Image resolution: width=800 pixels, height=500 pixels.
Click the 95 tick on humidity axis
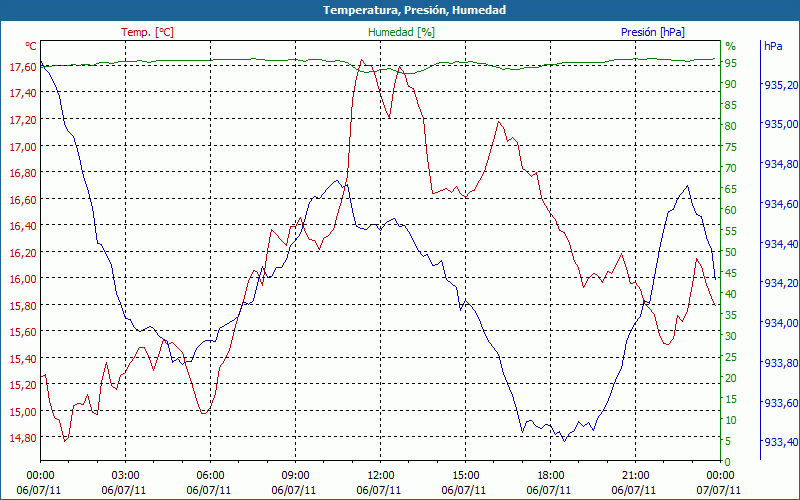[731, 63]
